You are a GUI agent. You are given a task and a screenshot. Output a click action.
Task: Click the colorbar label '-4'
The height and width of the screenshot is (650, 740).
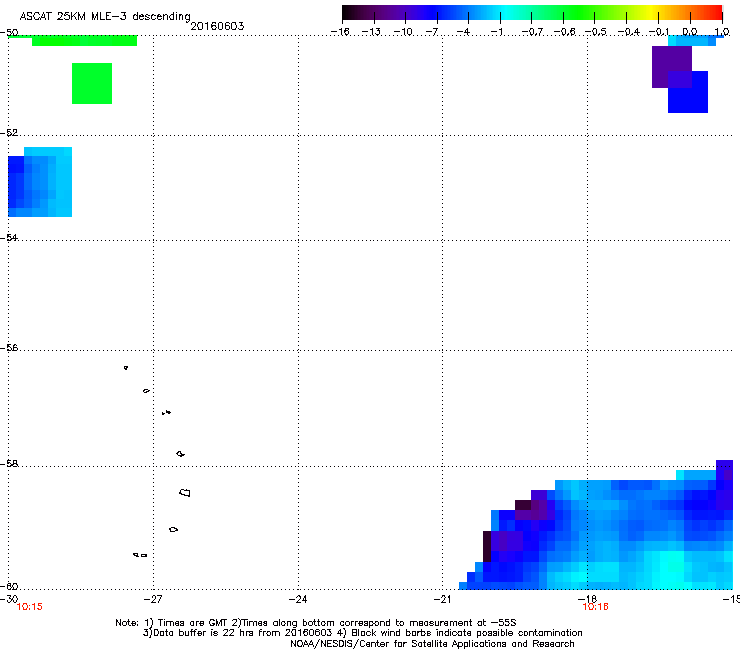(x=463, y=32)
